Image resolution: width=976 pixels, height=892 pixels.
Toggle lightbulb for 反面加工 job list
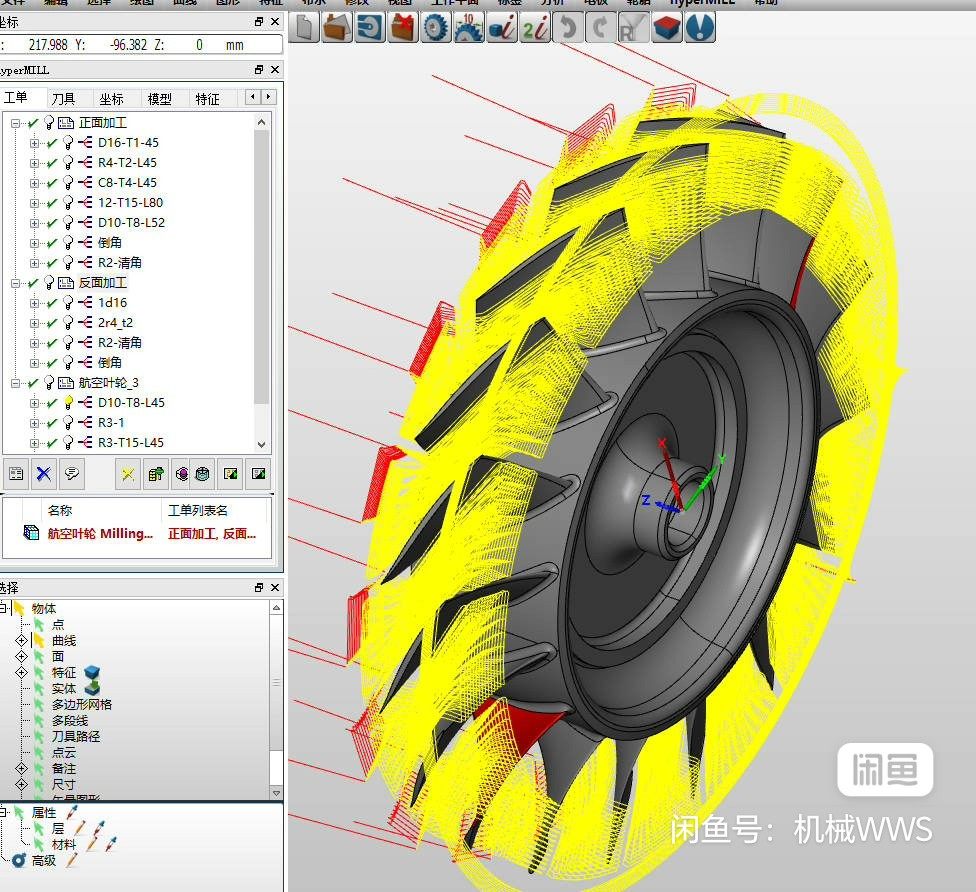pos(49,283)
